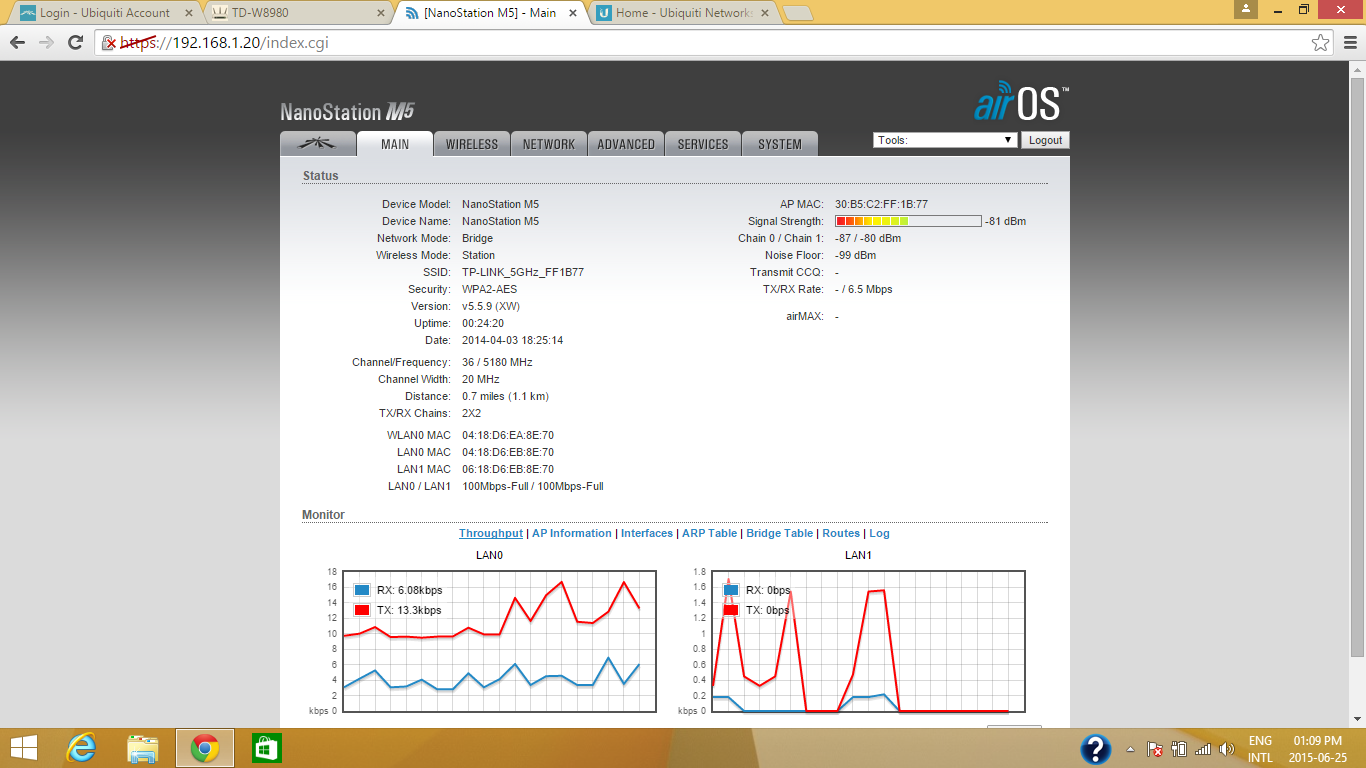Show hidden tray icons arrow
1366x768 pixels.
(x=1131, y=749)
